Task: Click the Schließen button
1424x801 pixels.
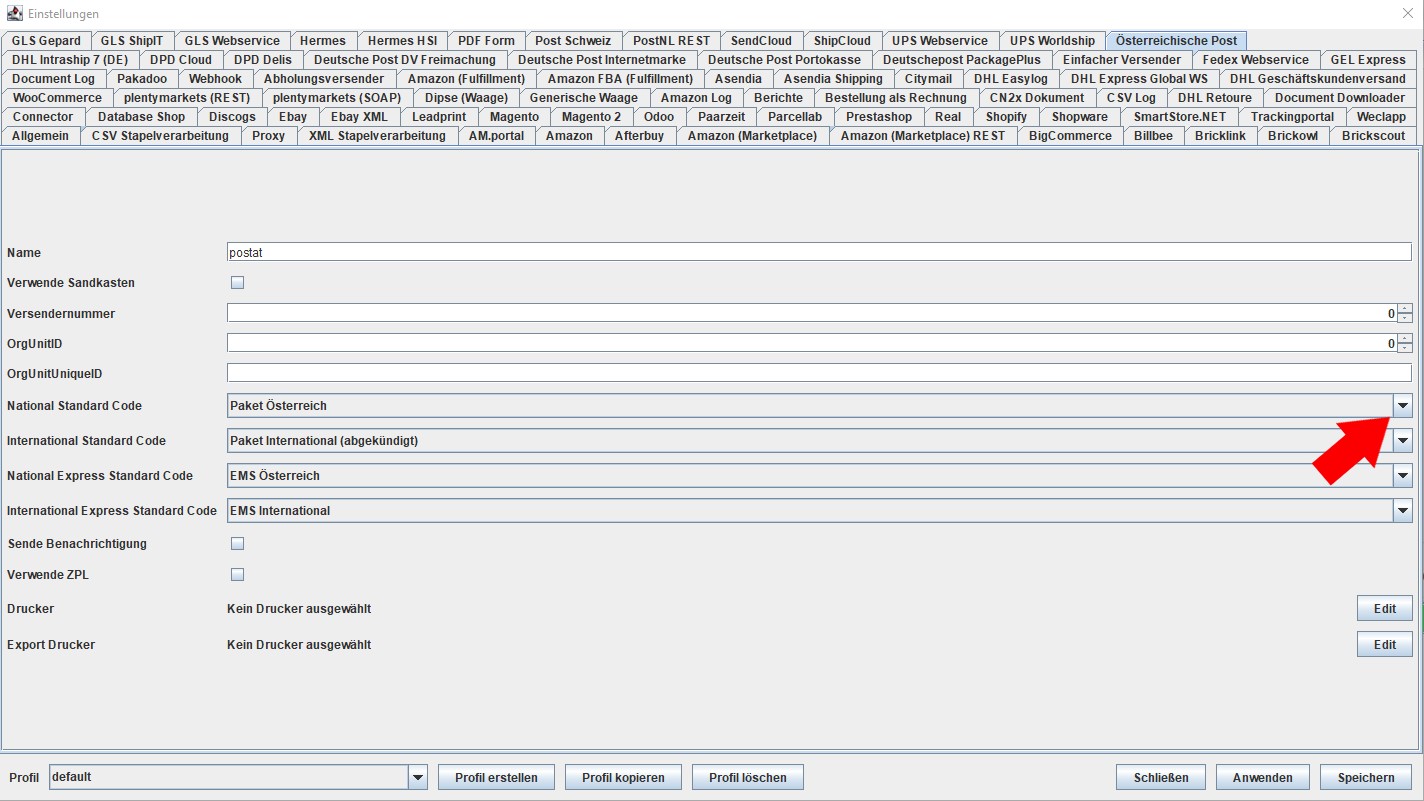Action: pyautogui.click(x=1161, y=777)
